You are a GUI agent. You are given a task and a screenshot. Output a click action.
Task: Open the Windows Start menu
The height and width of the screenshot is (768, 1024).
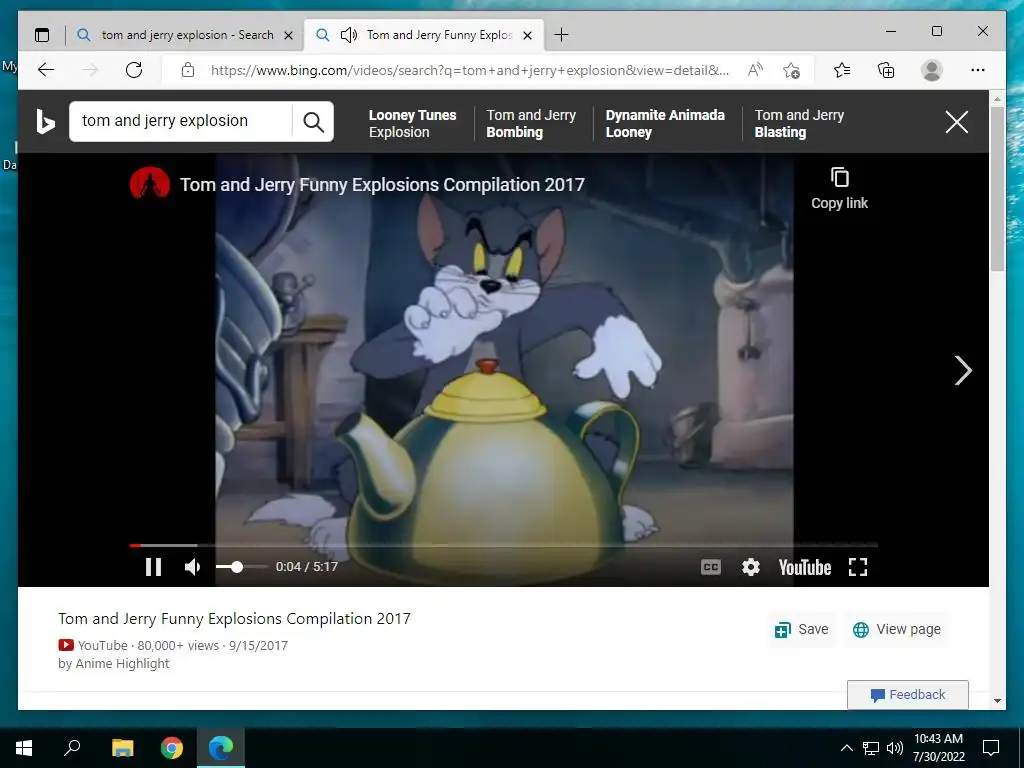24,748
